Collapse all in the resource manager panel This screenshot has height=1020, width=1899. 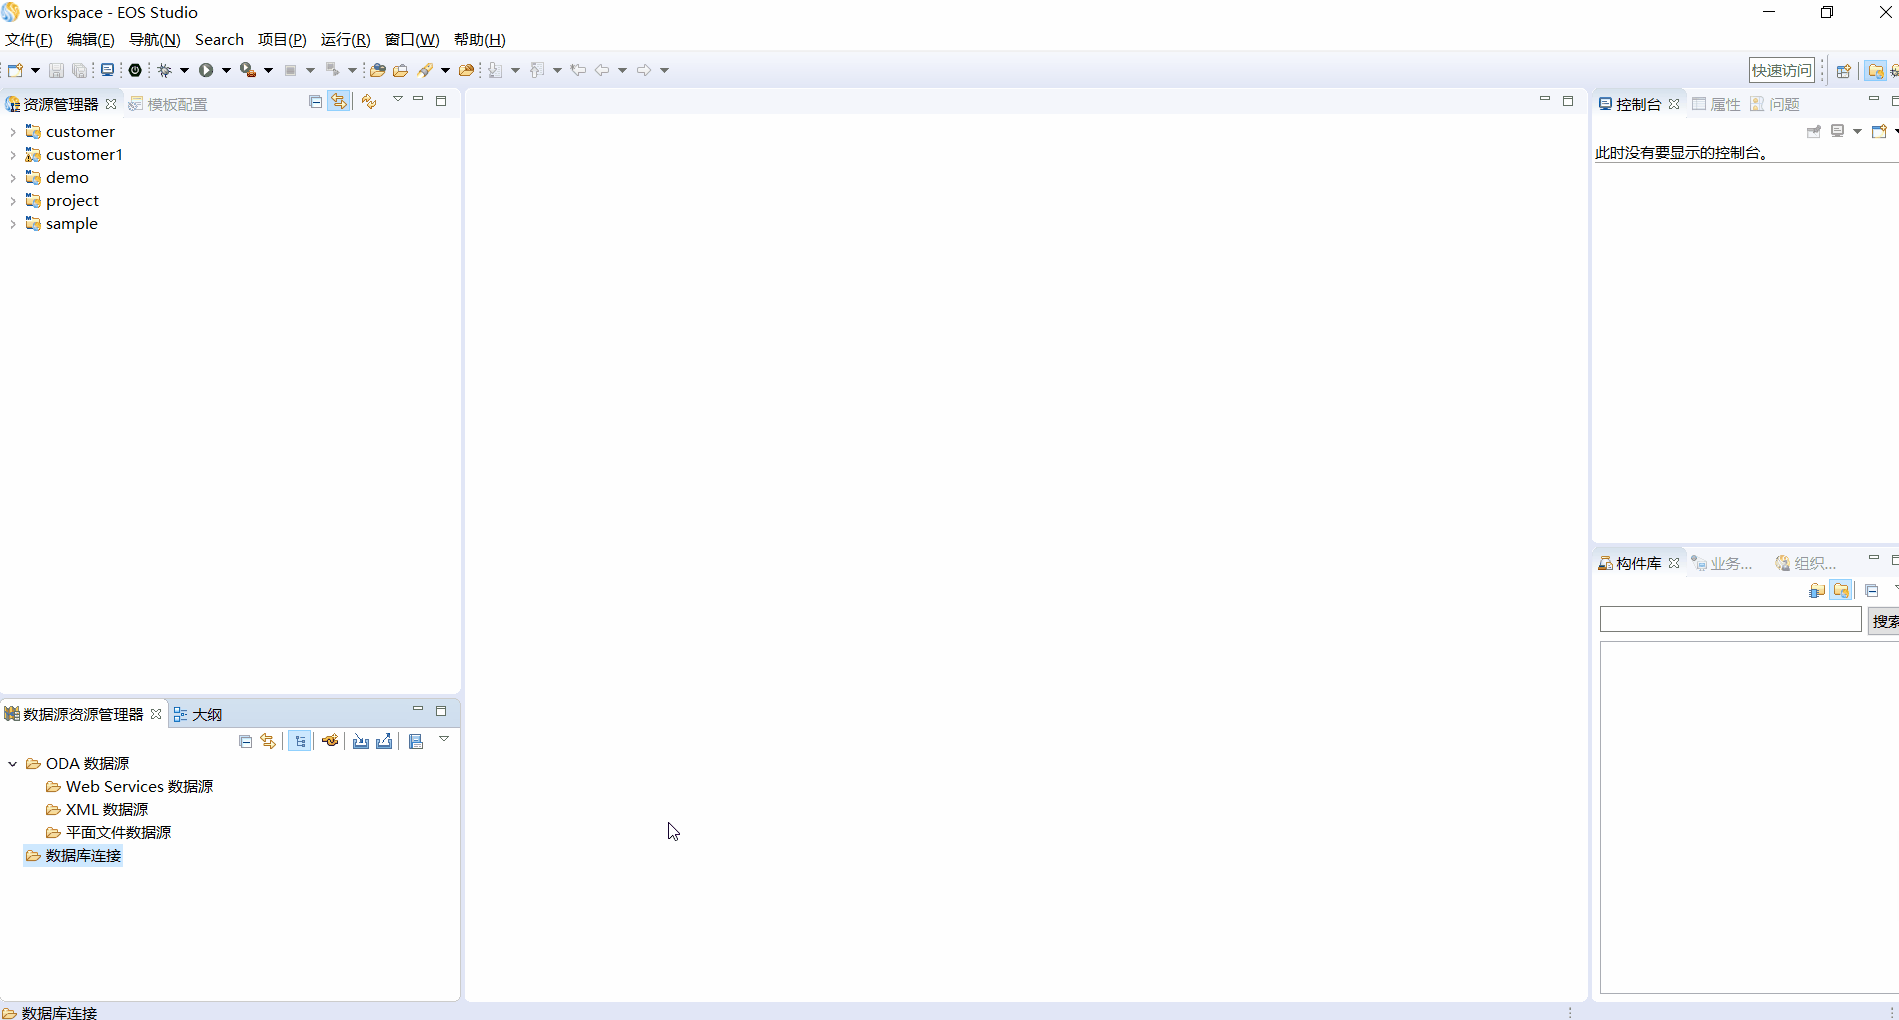[316, 102]
